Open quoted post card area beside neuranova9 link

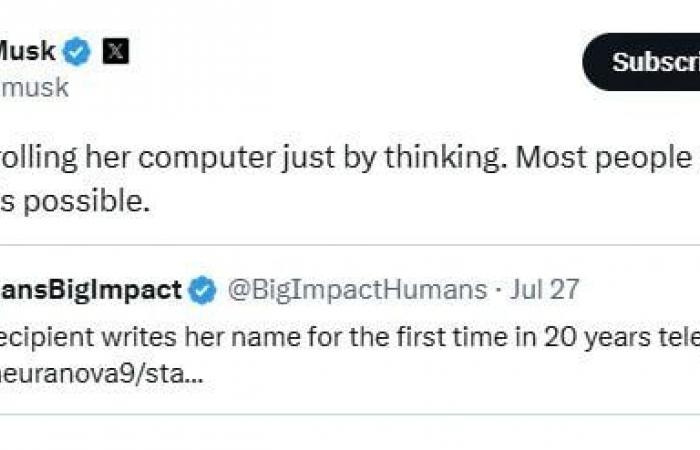(x=446, y=375)
